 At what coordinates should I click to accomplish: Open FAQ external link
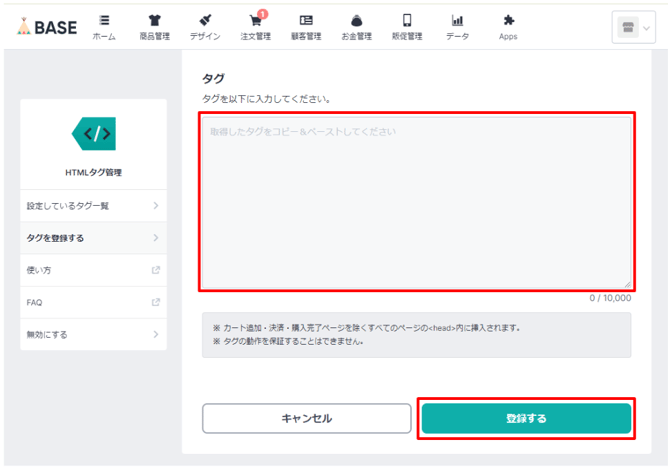(x=93, y=302)
